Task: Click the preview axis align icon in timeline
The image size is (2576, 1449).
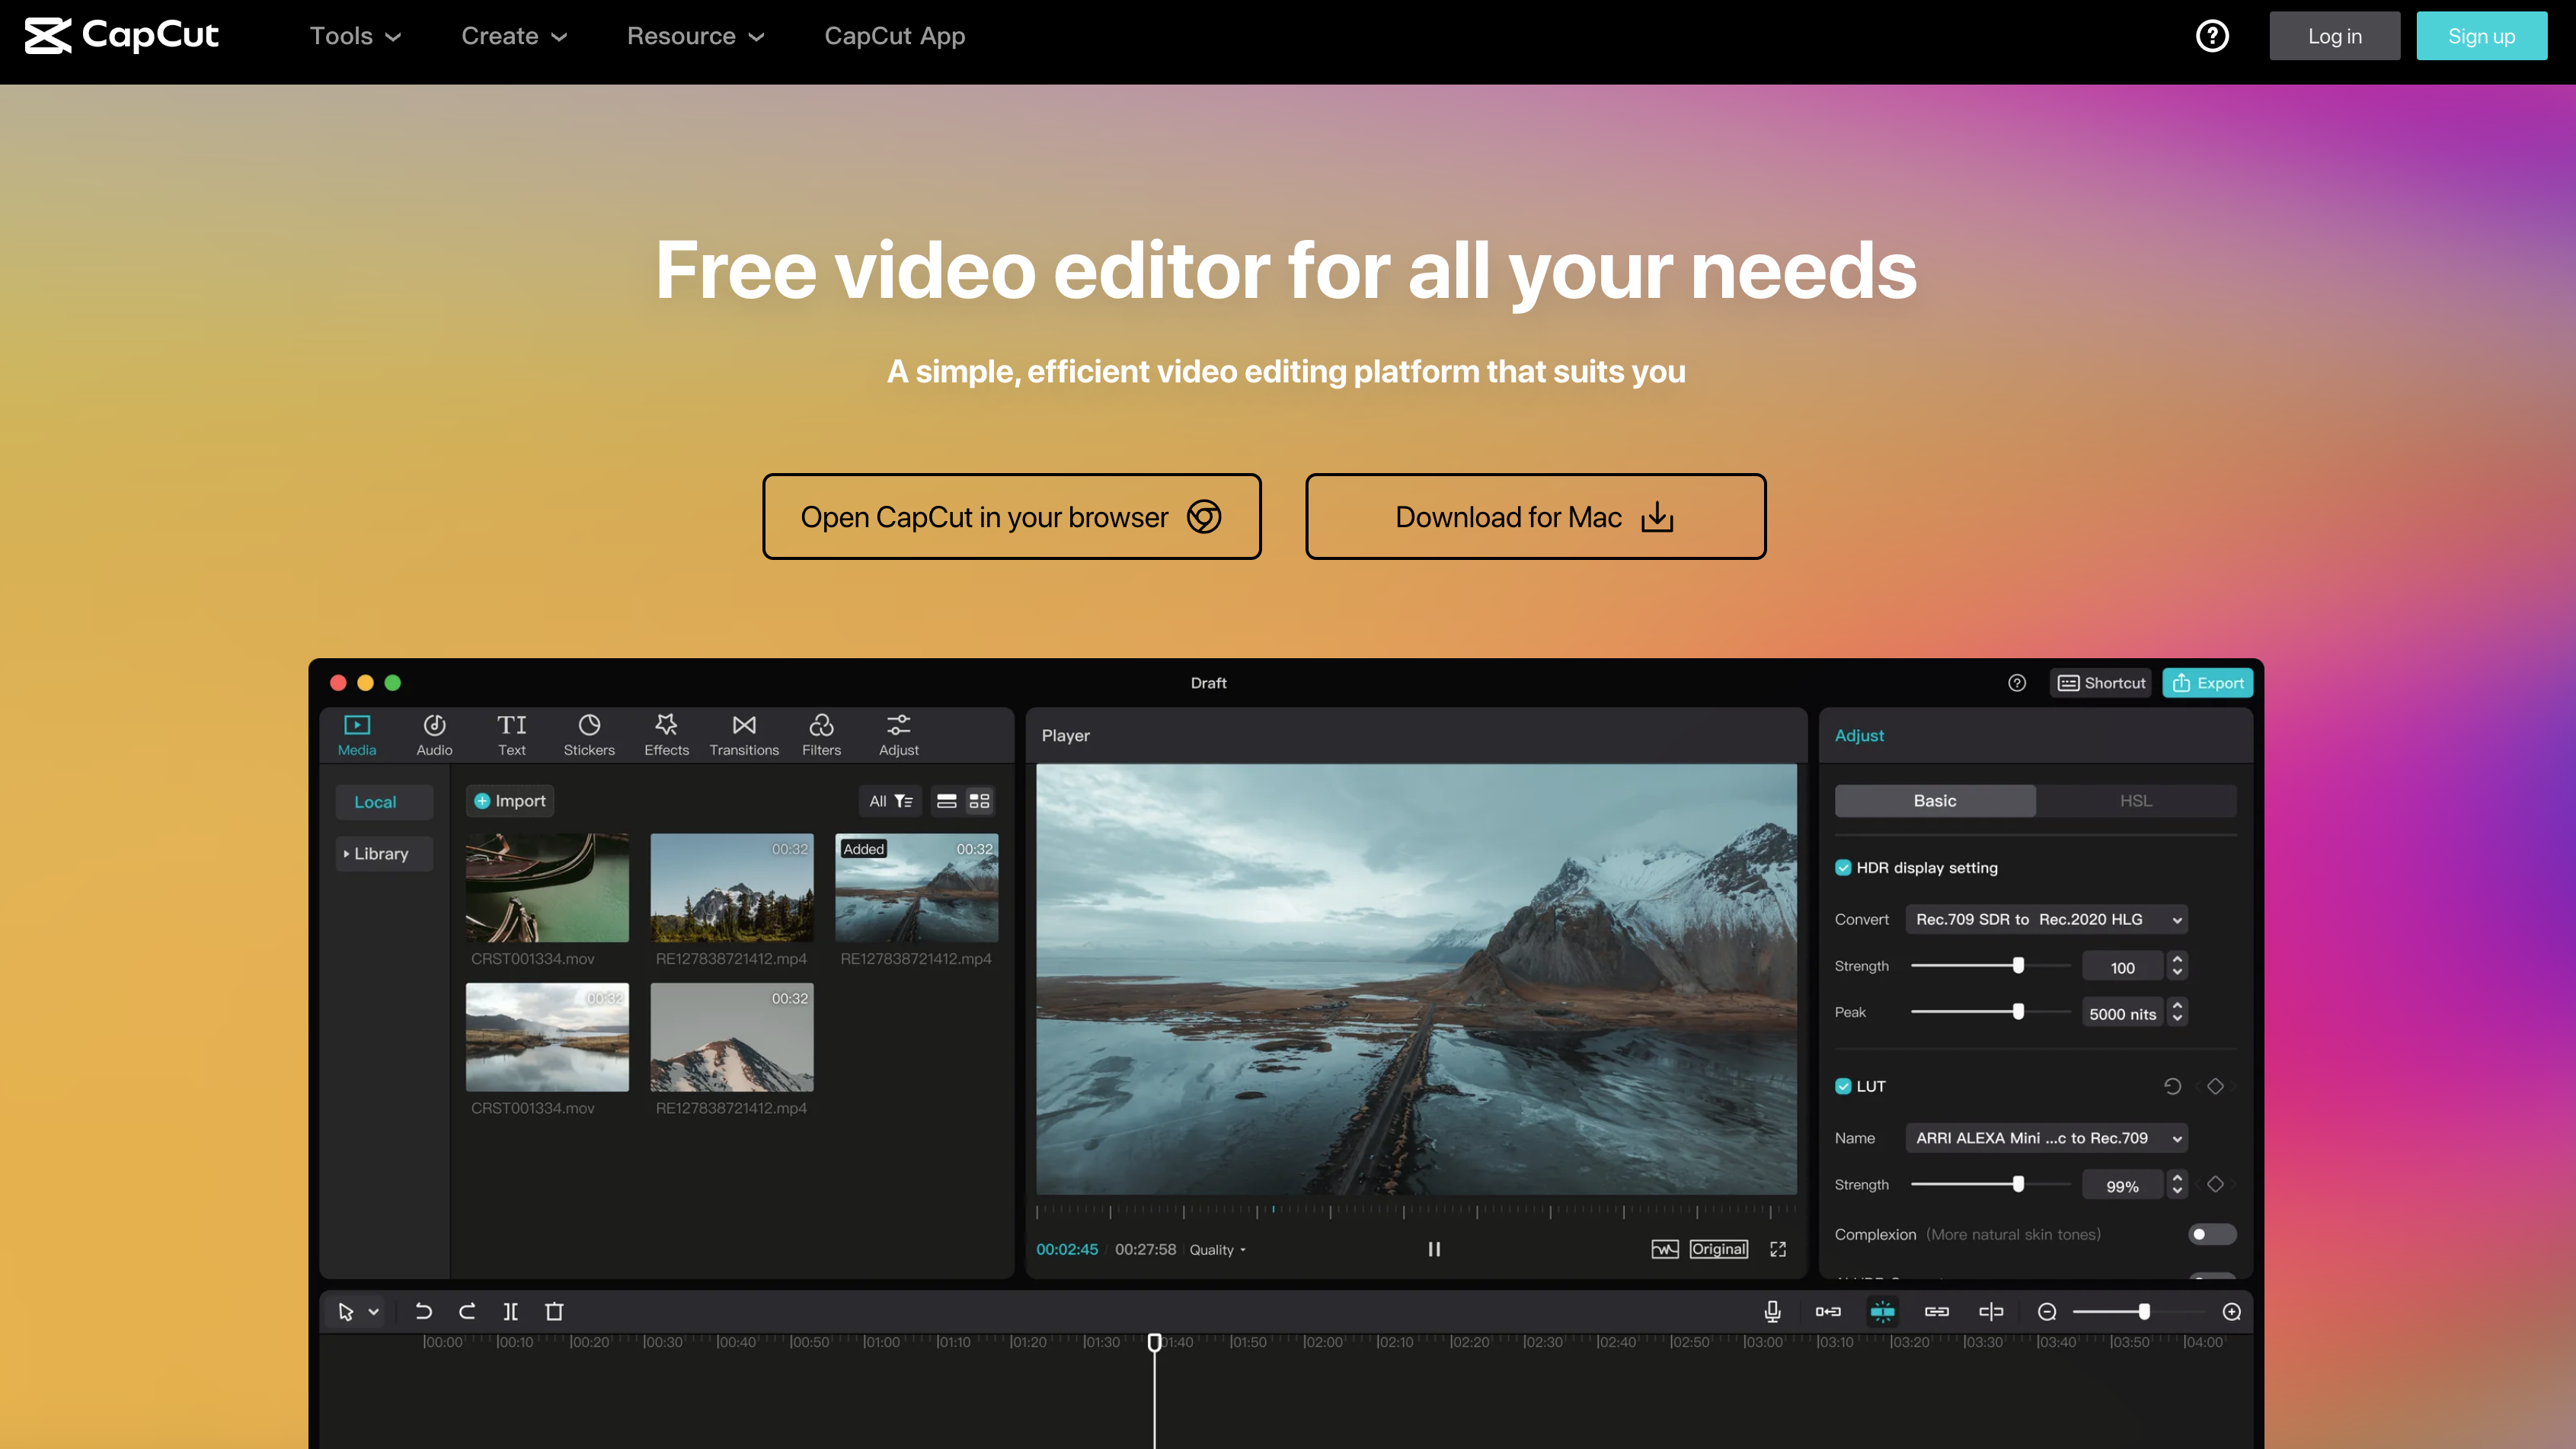Action: click(x=1991, y=1311)
